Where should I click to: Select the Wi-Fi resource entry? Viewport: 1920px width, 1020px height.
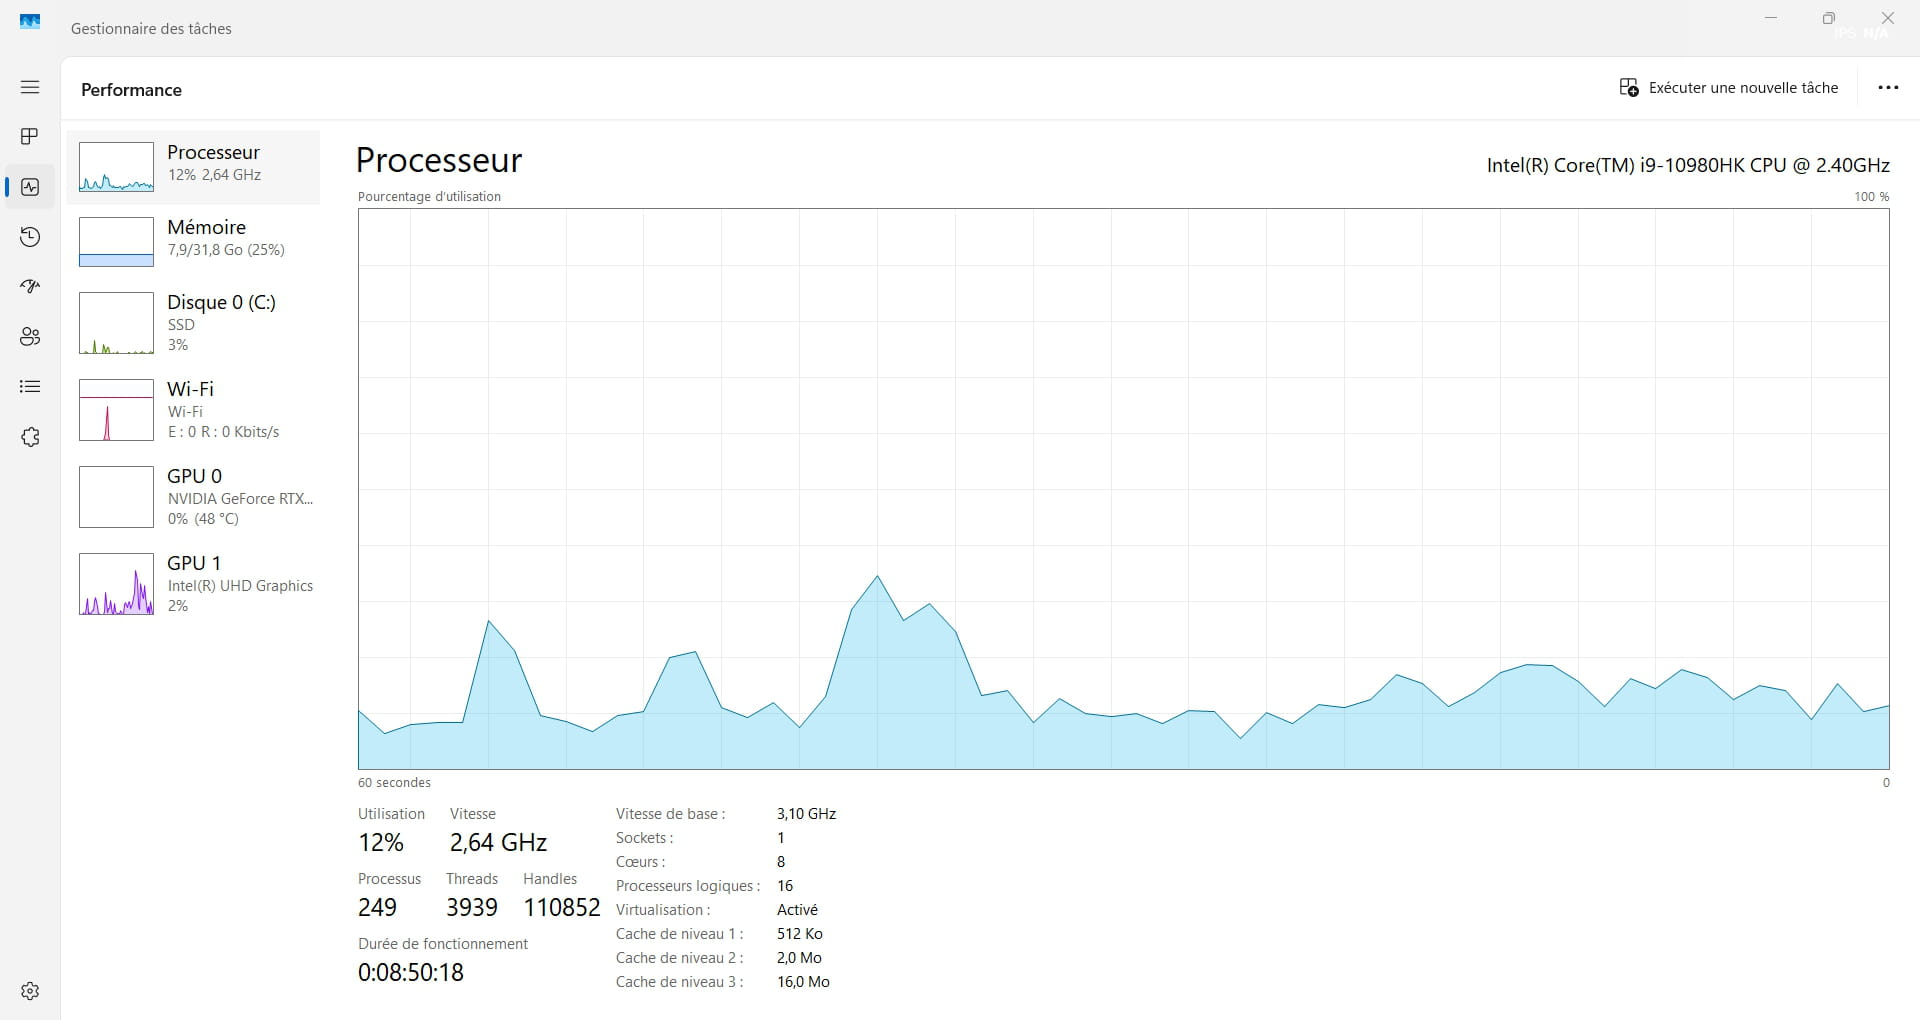click(x=193, y=410)
